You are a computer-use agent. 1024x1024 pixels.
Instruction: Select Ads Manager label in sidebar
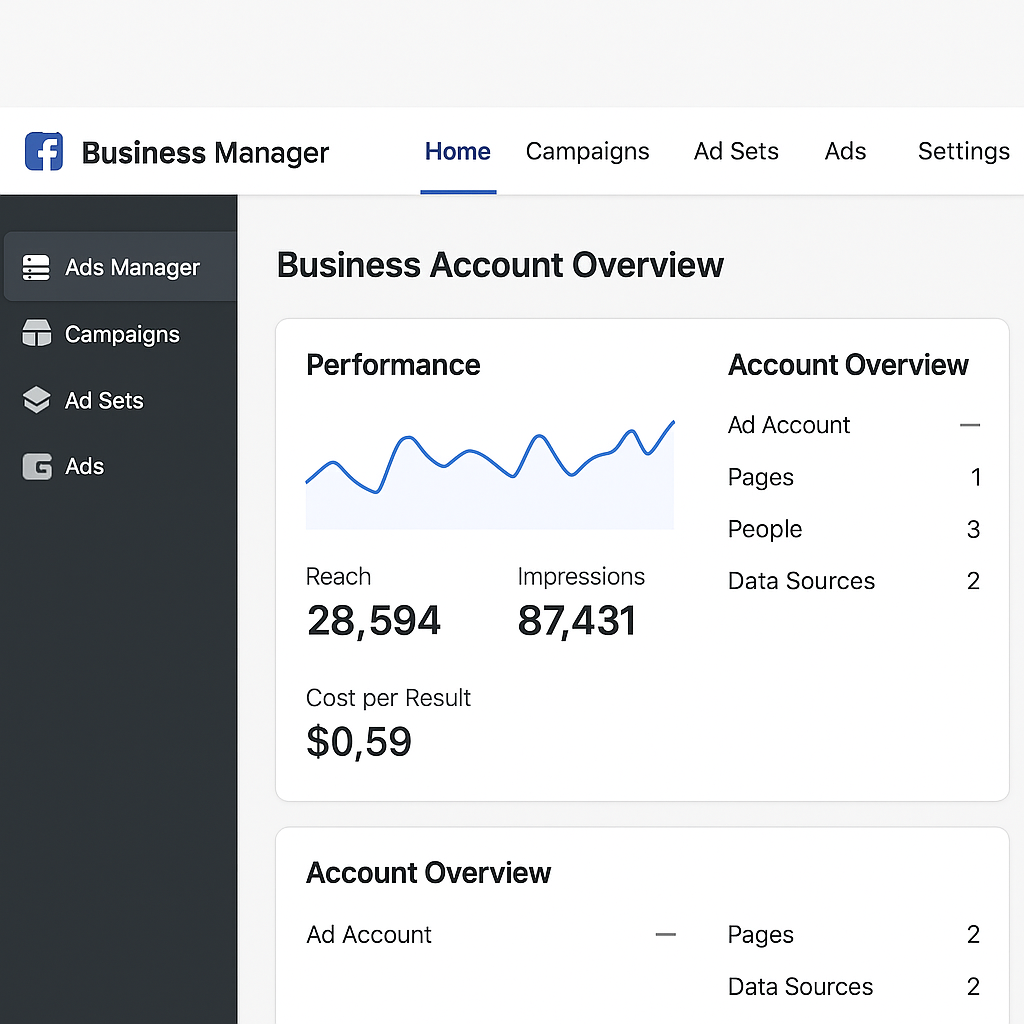[132, 268]
